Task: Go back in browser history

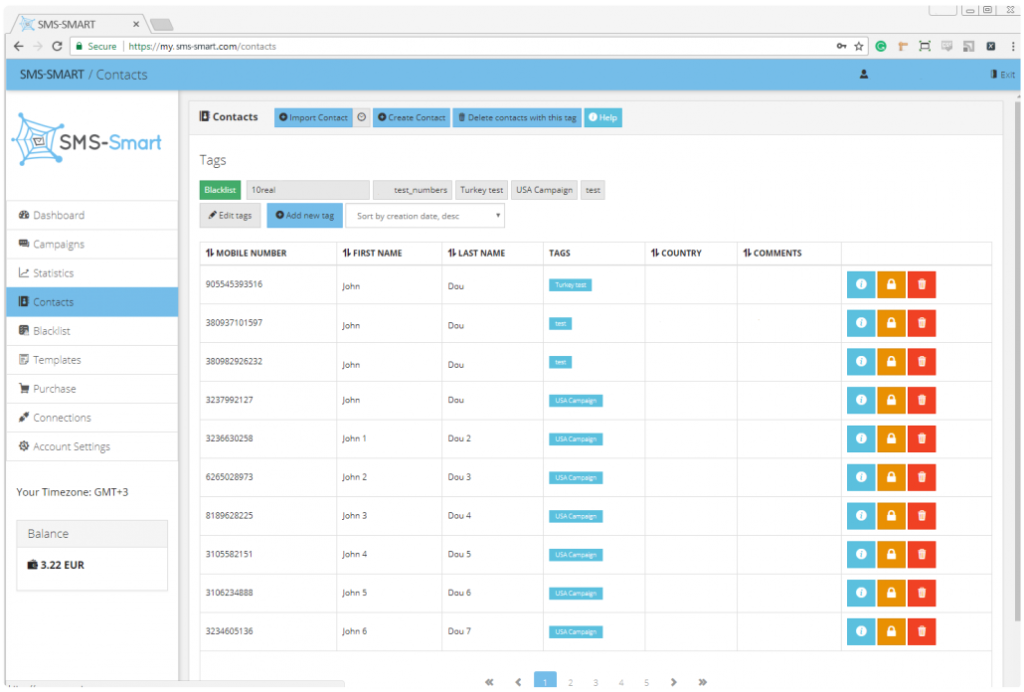Action: 18,46
